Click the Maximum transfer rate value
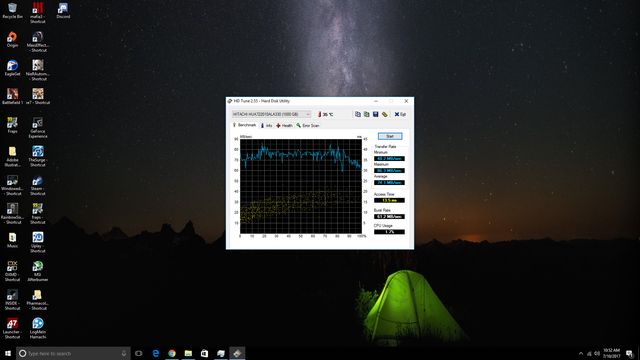The height and width of the screenshot is (360, 640). (x=389, y=171)
